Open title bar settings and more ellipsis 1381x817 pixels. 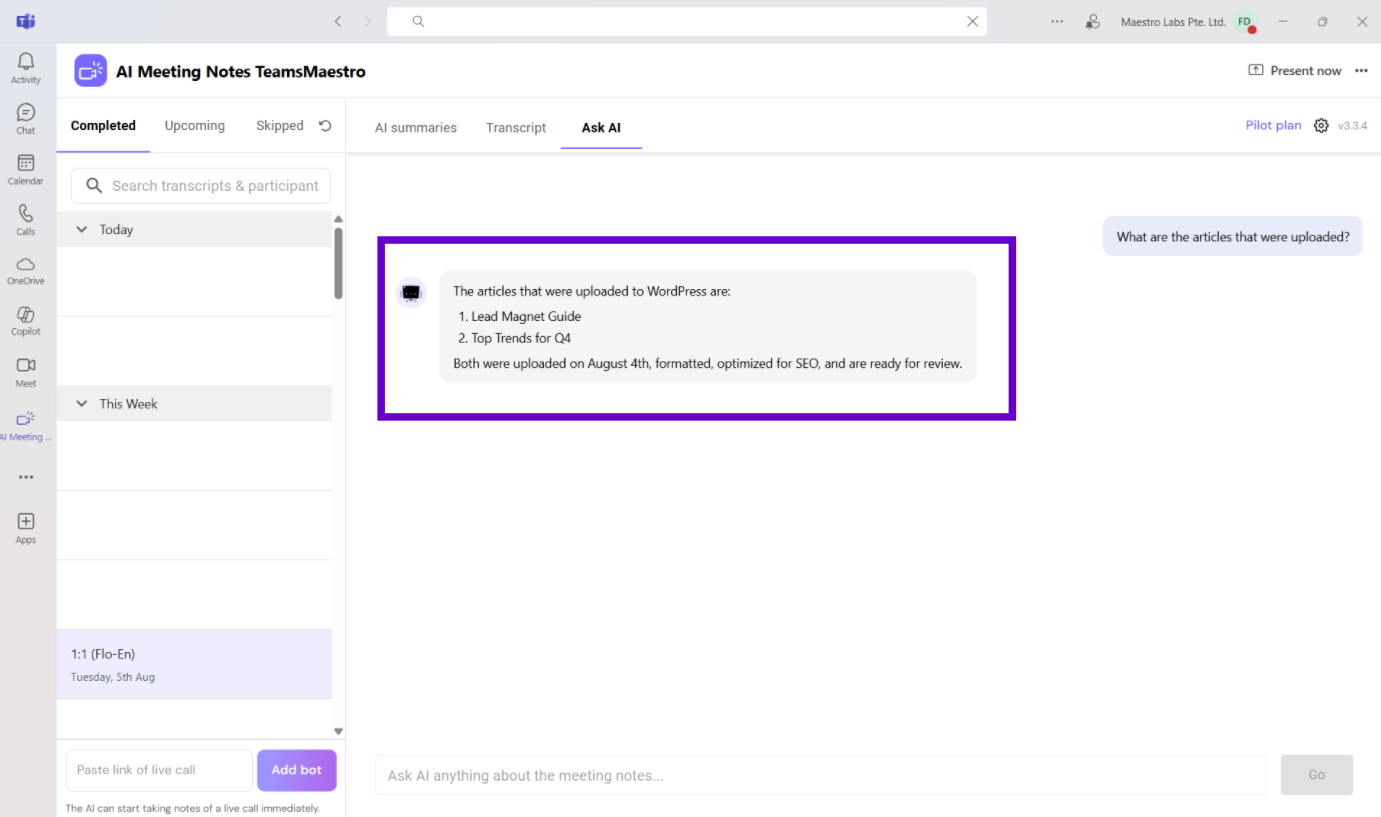coord(1057,21)
